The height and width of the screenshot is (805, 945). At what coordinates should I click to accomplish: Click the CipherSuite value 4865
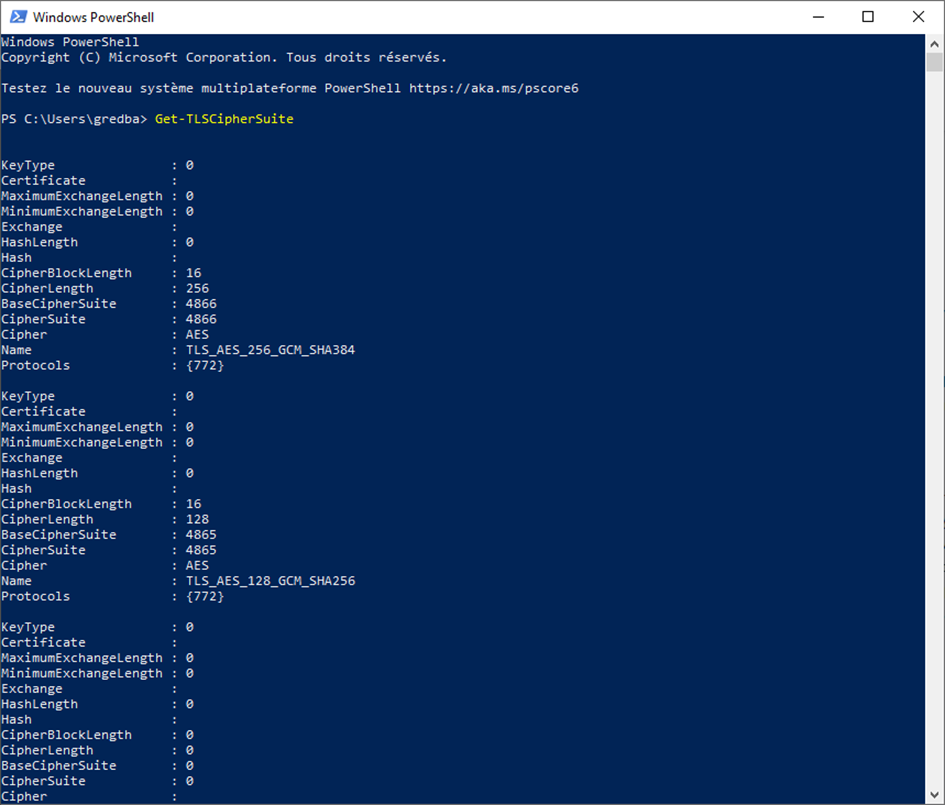pyautogui.click(x=201, y=550)
